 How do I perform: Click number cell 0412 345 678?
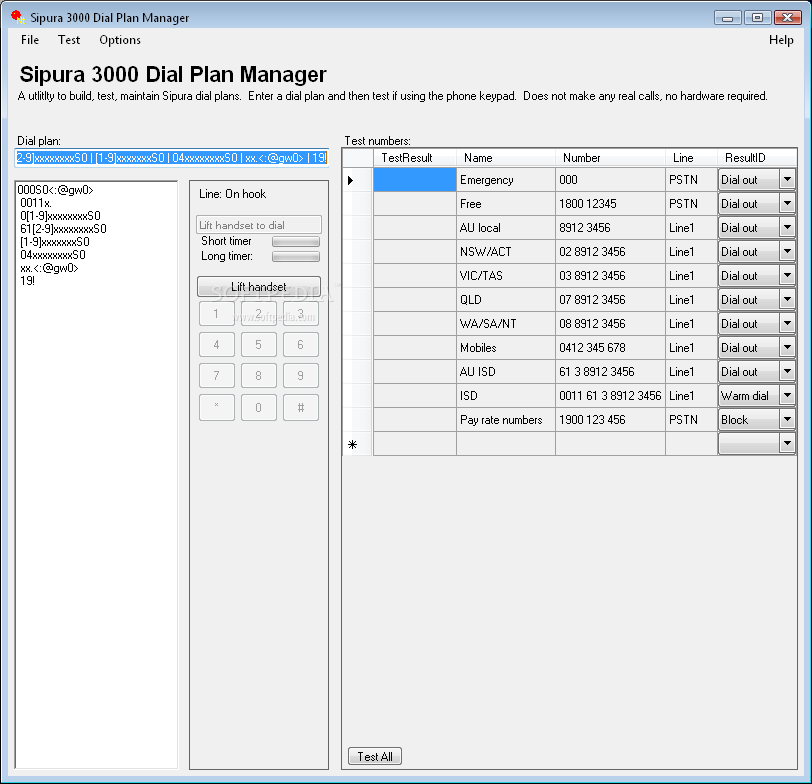(x=611, y=347)
